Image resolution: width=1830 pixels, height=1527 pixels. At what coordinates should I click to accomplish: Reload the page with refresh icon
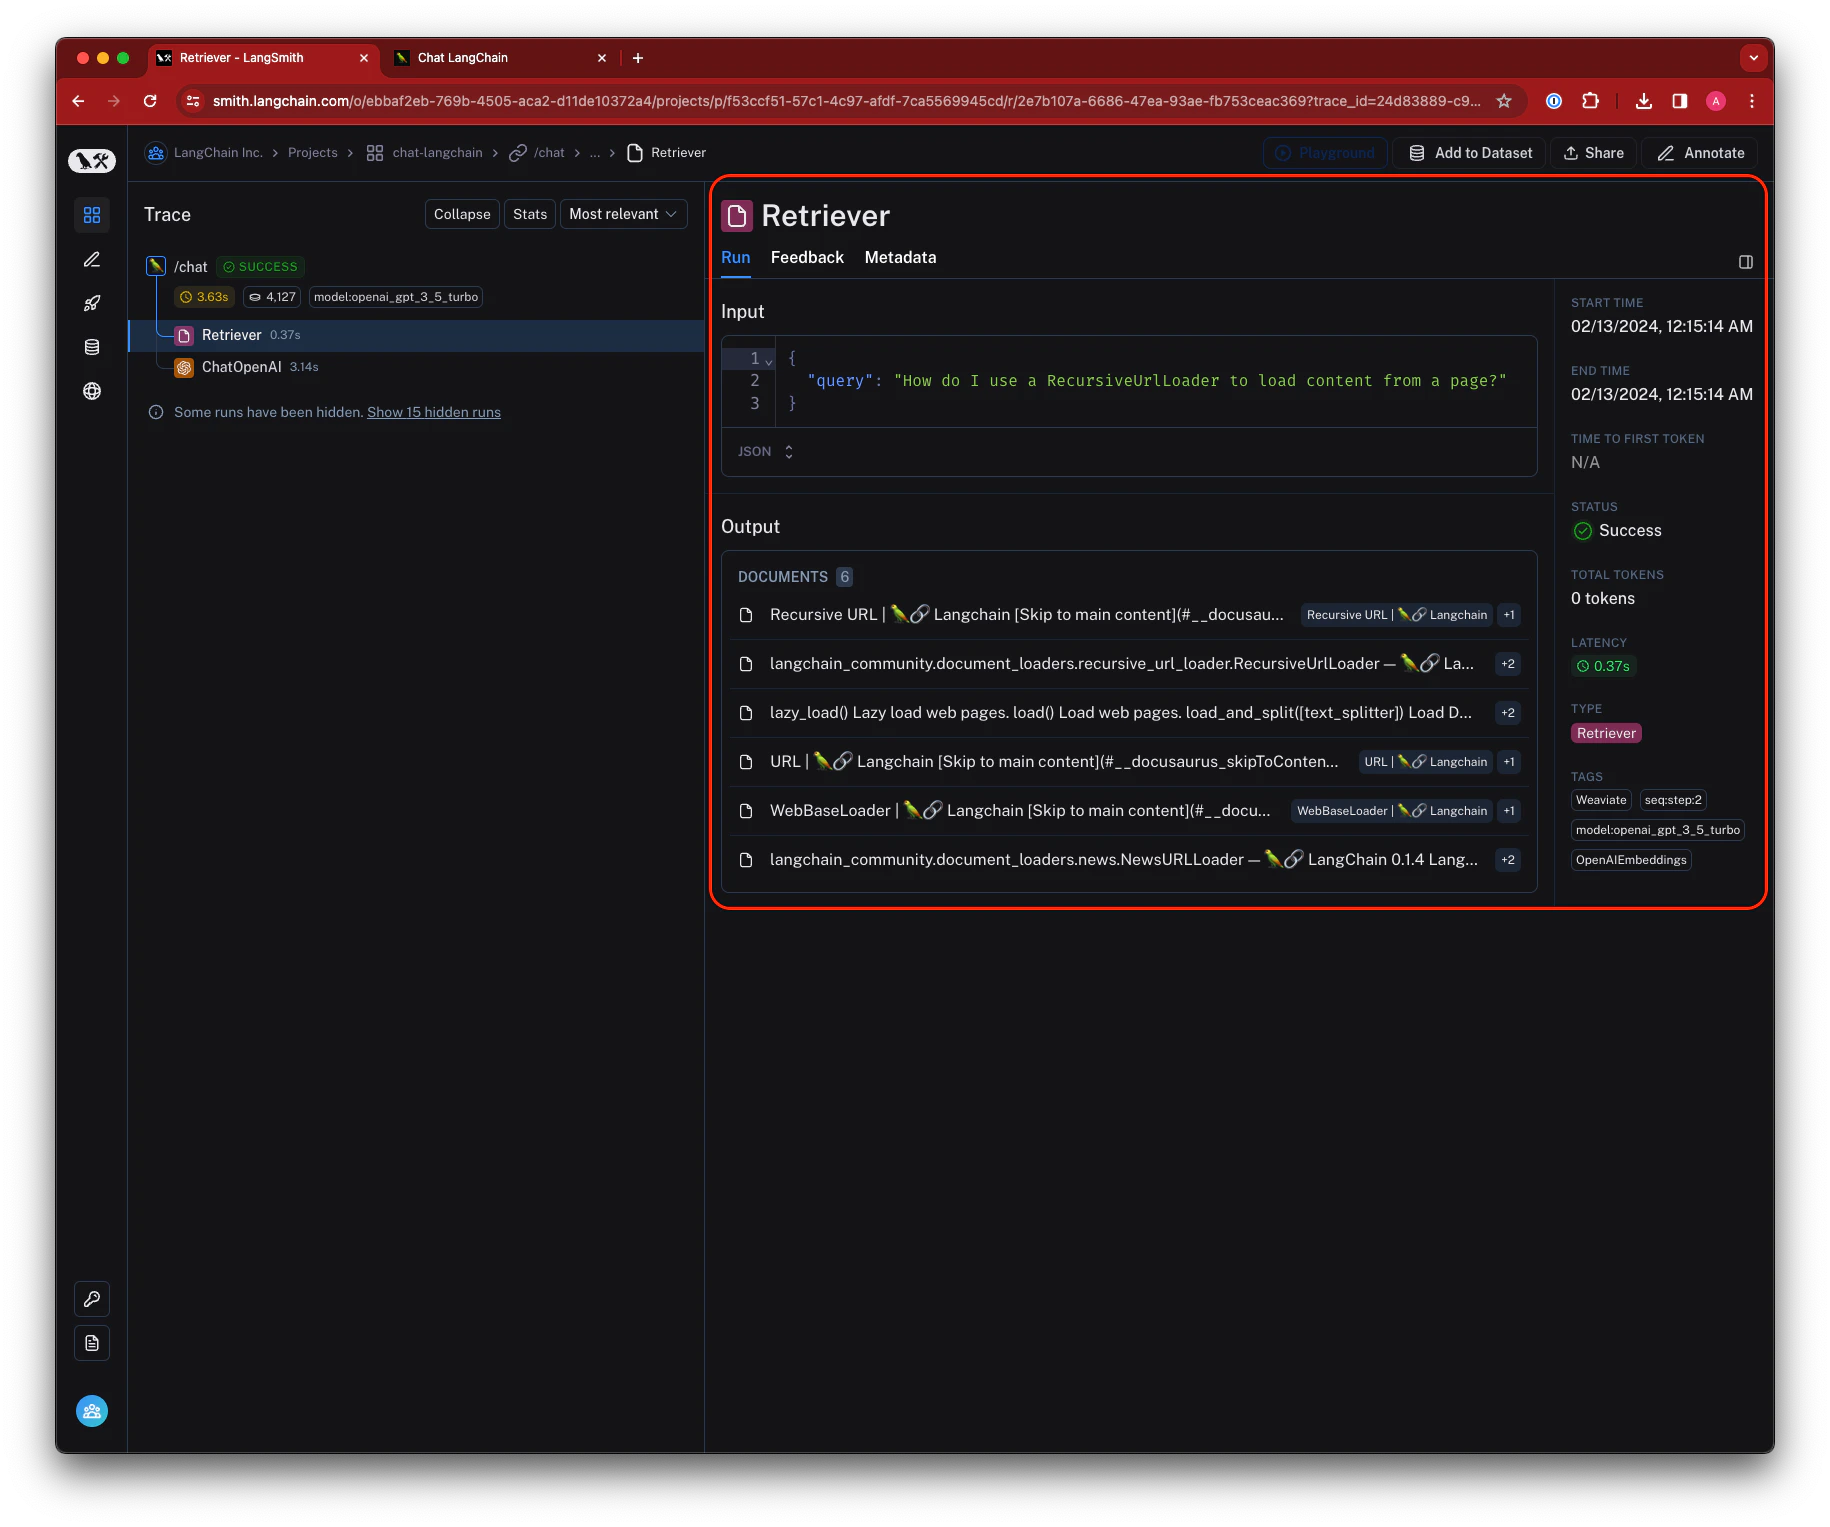point(150,101)
